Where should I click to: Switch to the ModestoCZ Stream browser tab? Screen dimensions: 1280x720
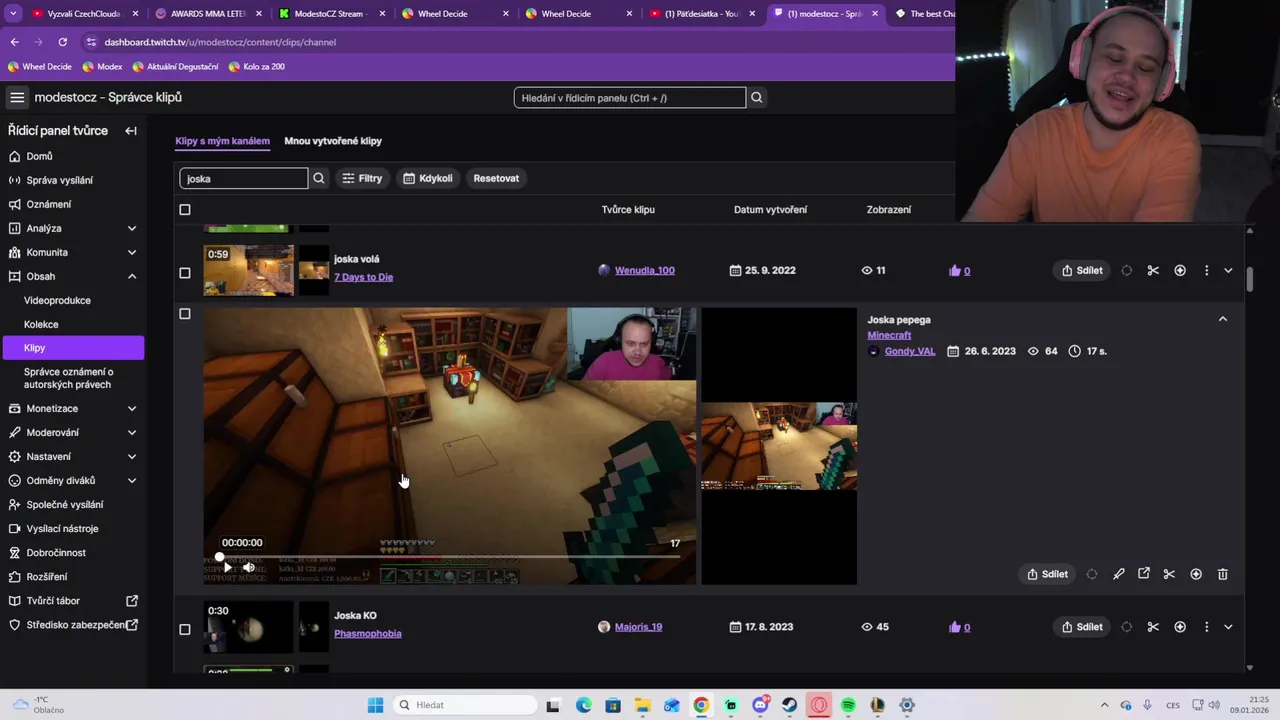[x=329, y=14]
